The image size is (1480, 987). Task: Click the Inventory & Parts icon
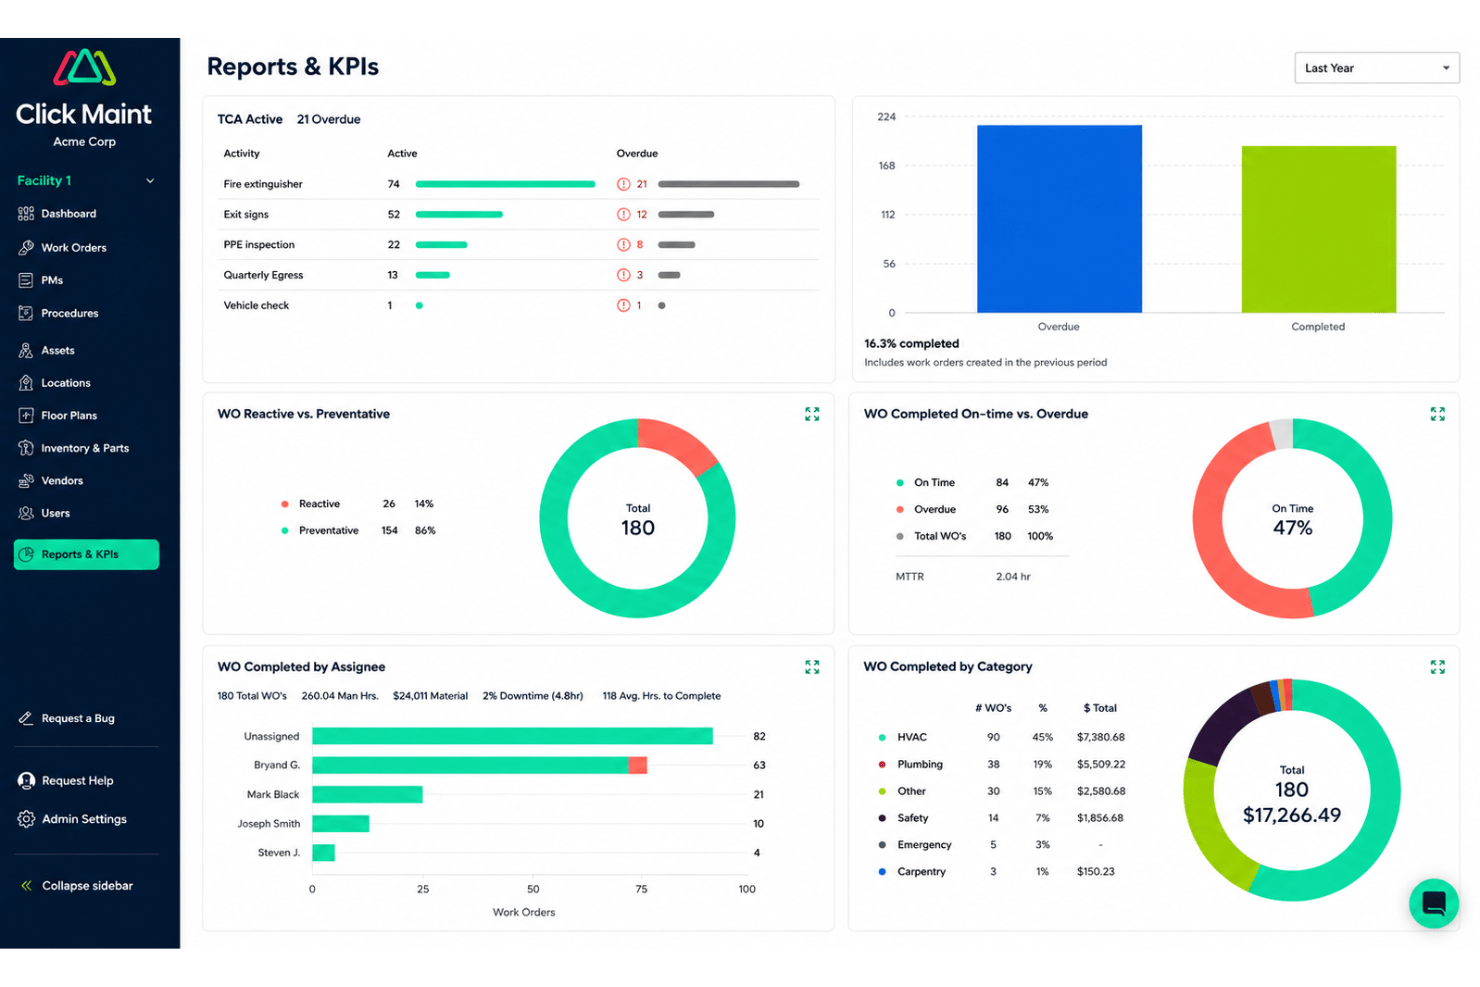[x=26, y=448]
